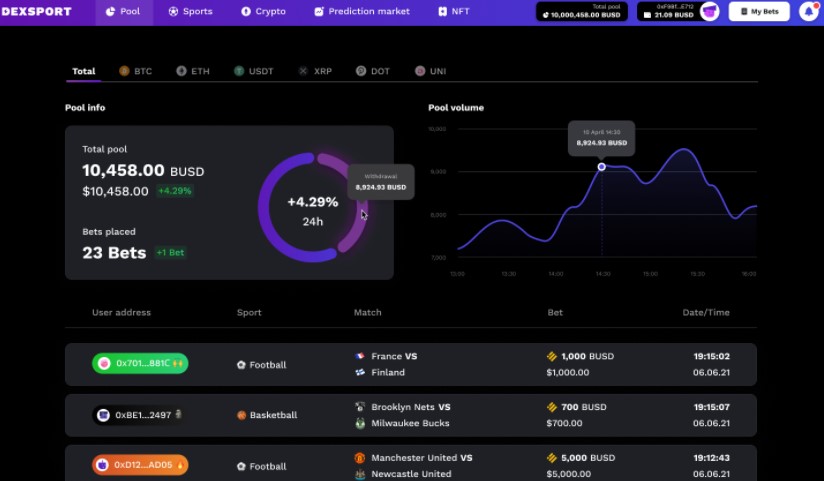Screen dimensions: 824x481
Task: Click the Football icon in France row
Action: click(241, 365)
